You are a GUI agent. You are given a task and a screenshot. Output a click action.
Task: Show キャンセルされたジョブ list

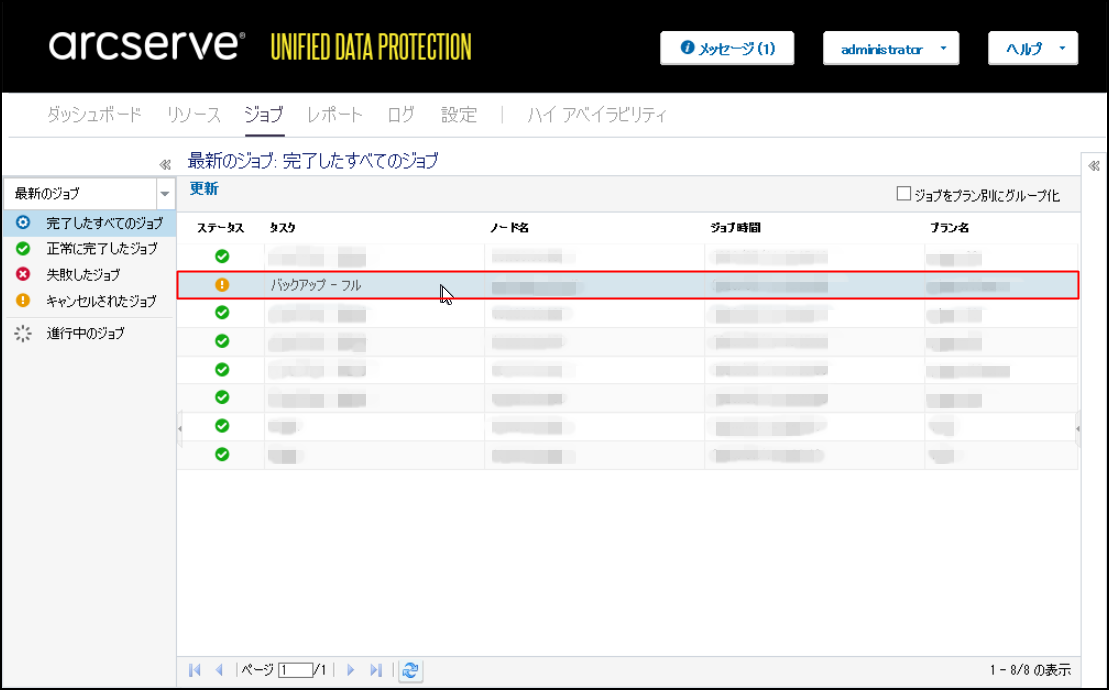pos(100,300)
